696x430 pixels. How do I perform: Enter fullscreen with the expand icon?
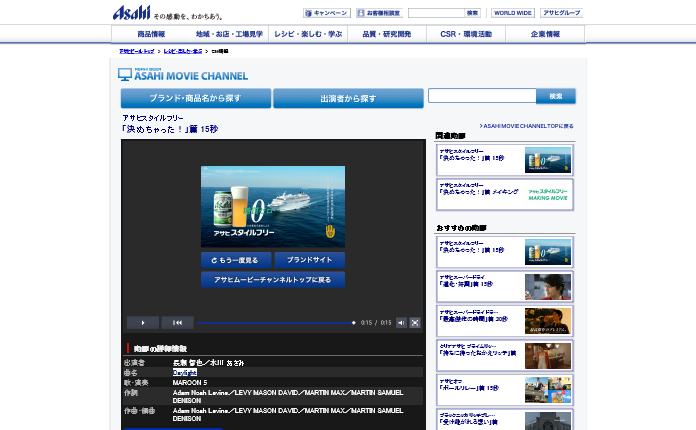click(415, 323)
